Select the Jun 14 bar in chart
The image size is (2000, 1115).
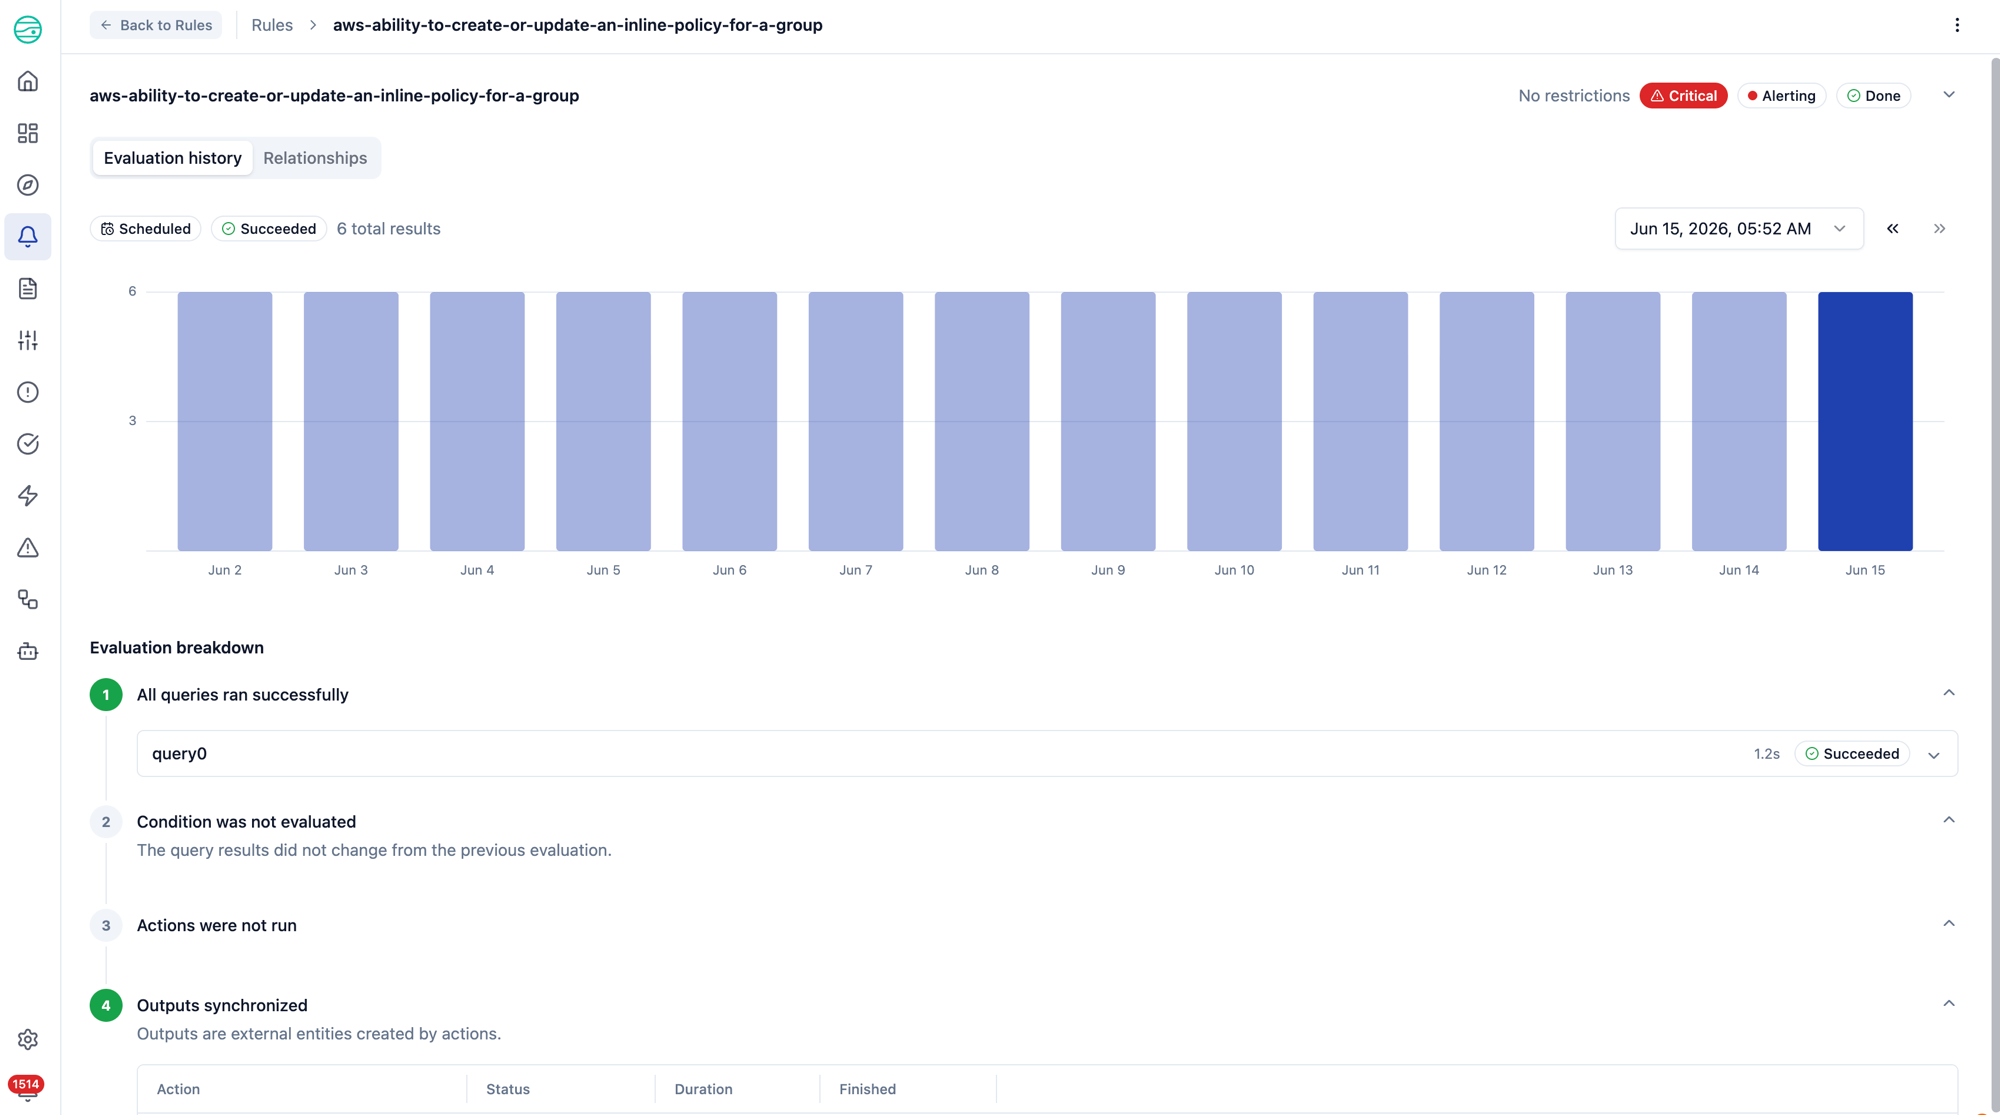1739,421
